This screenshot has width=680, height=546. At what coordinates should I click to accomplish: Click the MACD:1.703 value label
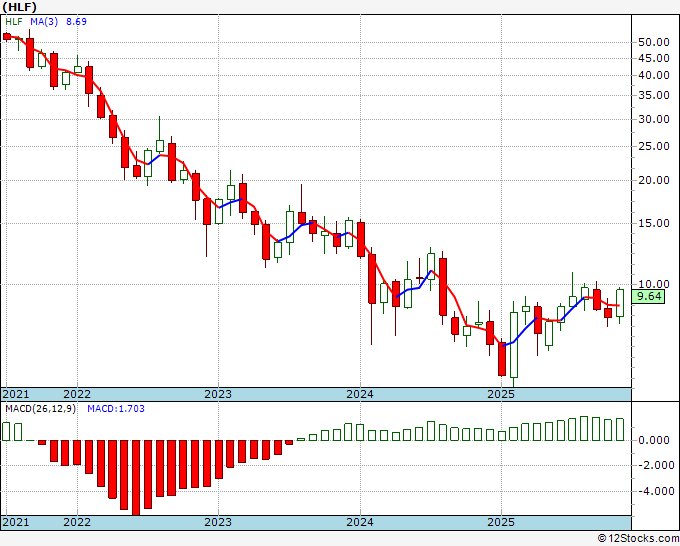click(116, 409)
